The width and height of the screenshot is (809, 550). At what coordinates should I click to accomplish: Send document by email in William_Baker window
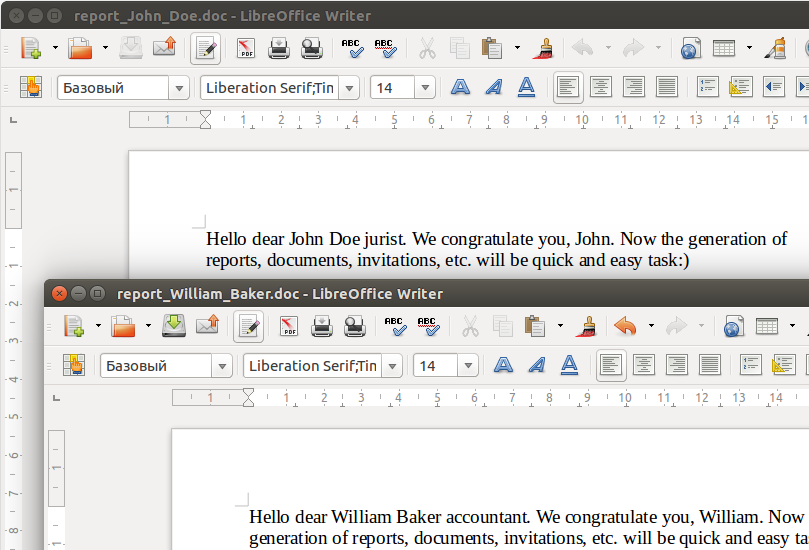pyautogui.click(x=207, y=326)
